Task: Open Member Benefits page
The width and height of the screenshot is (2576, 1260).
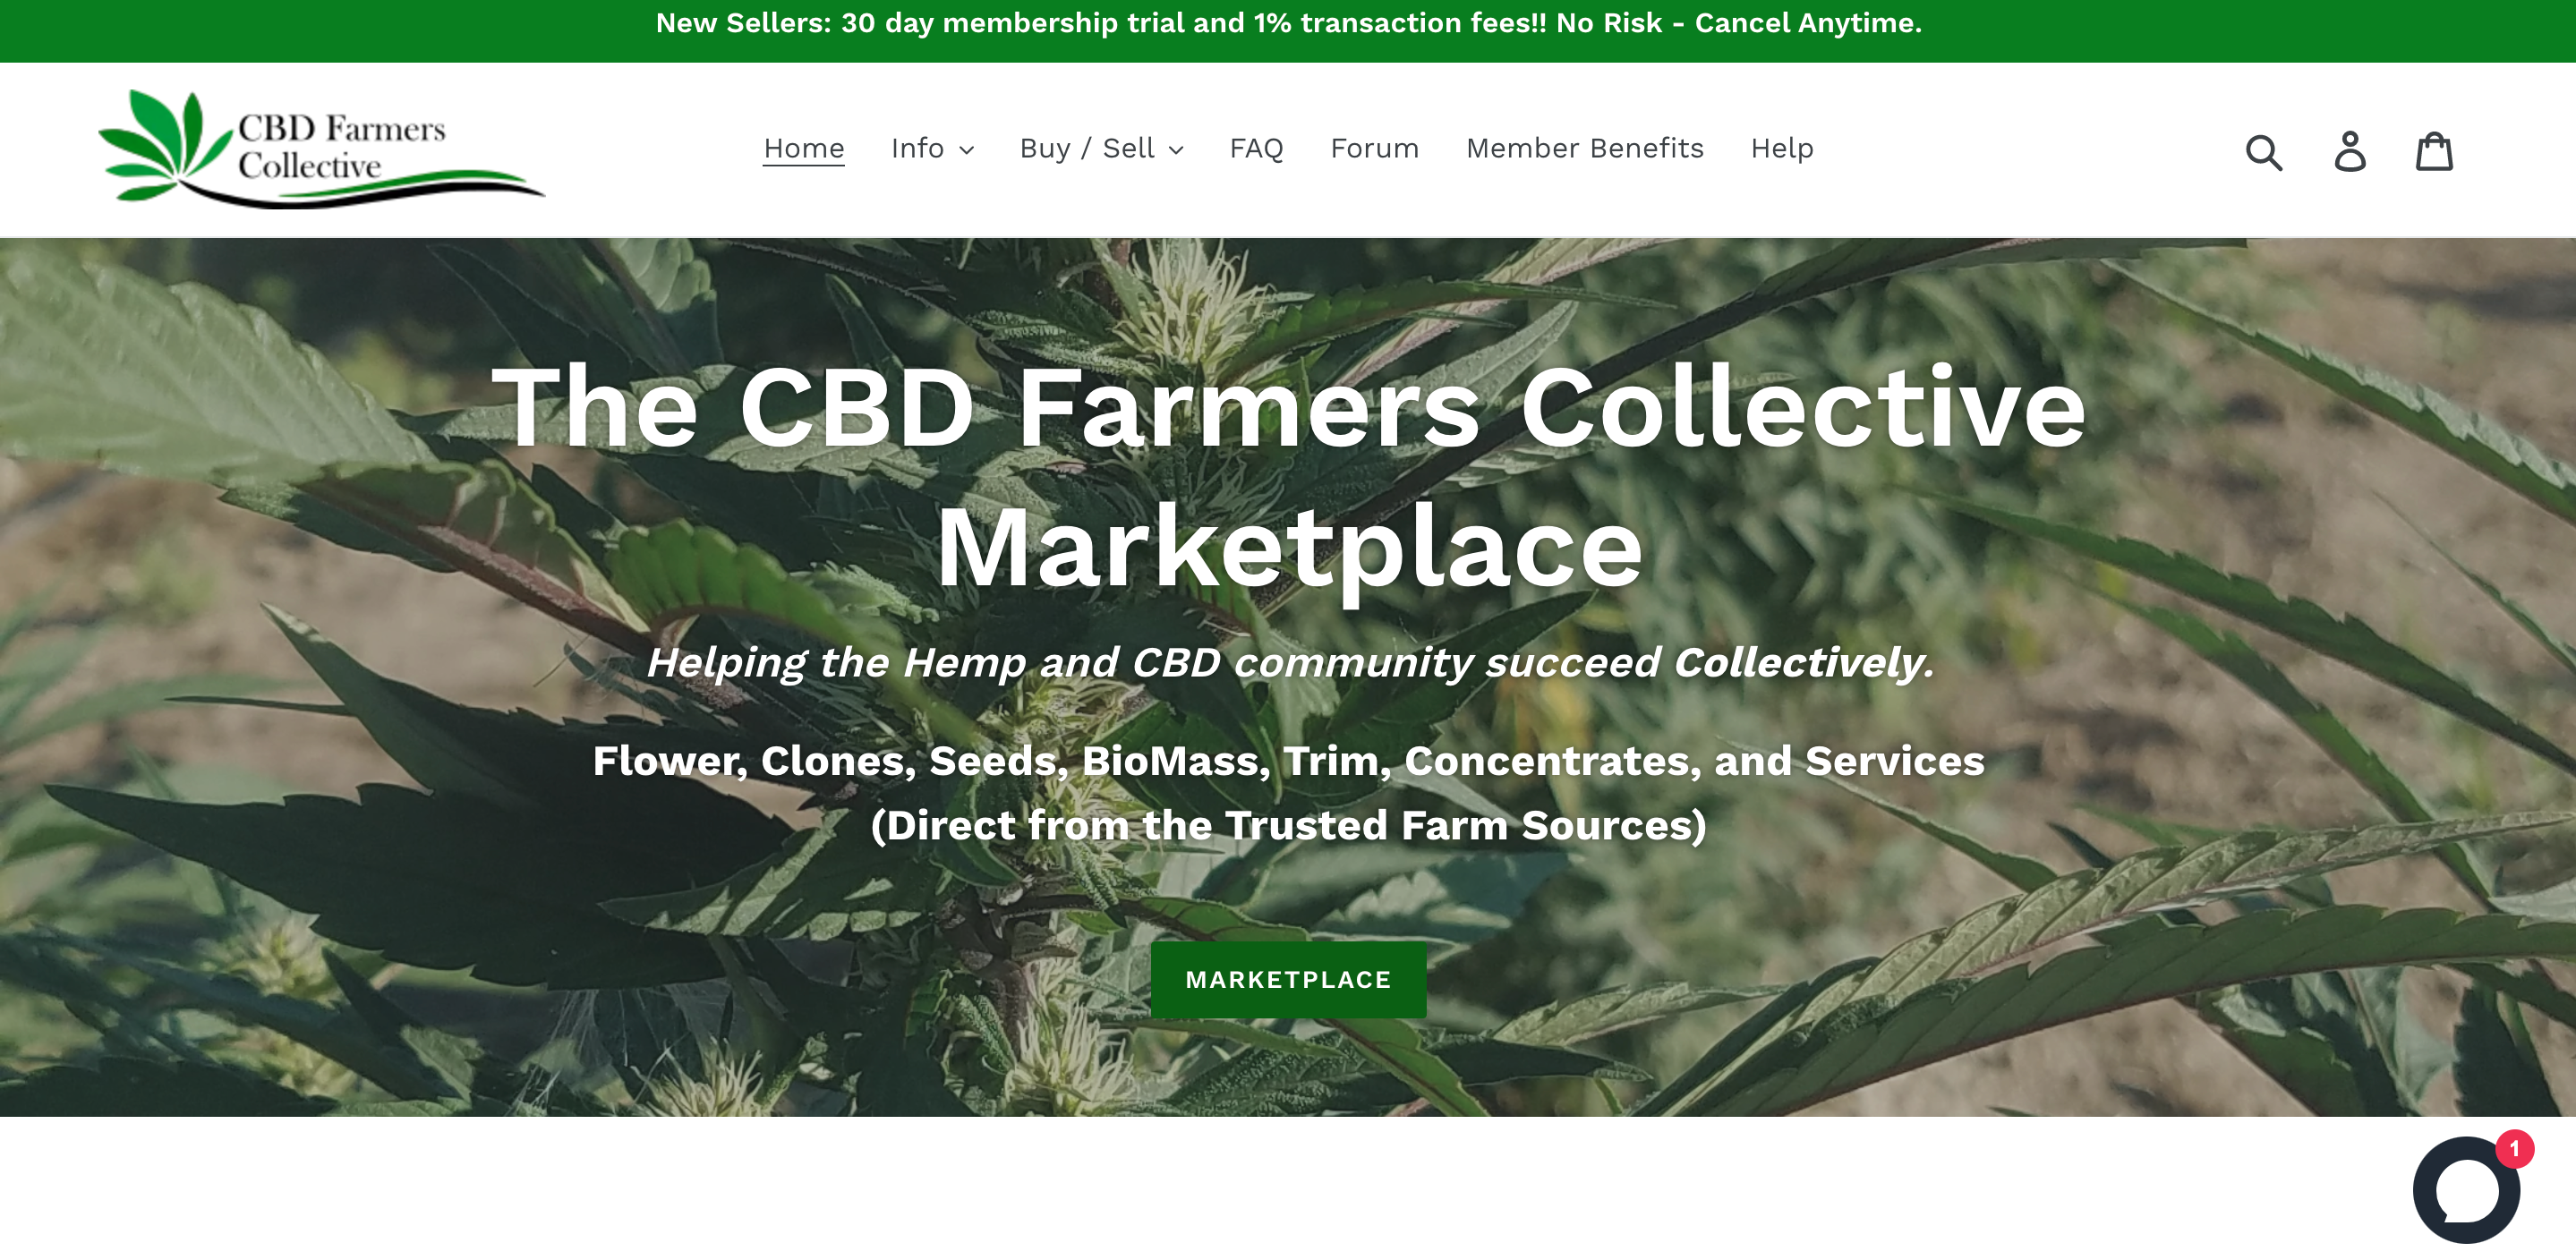Action: (x=1584, y=148)
